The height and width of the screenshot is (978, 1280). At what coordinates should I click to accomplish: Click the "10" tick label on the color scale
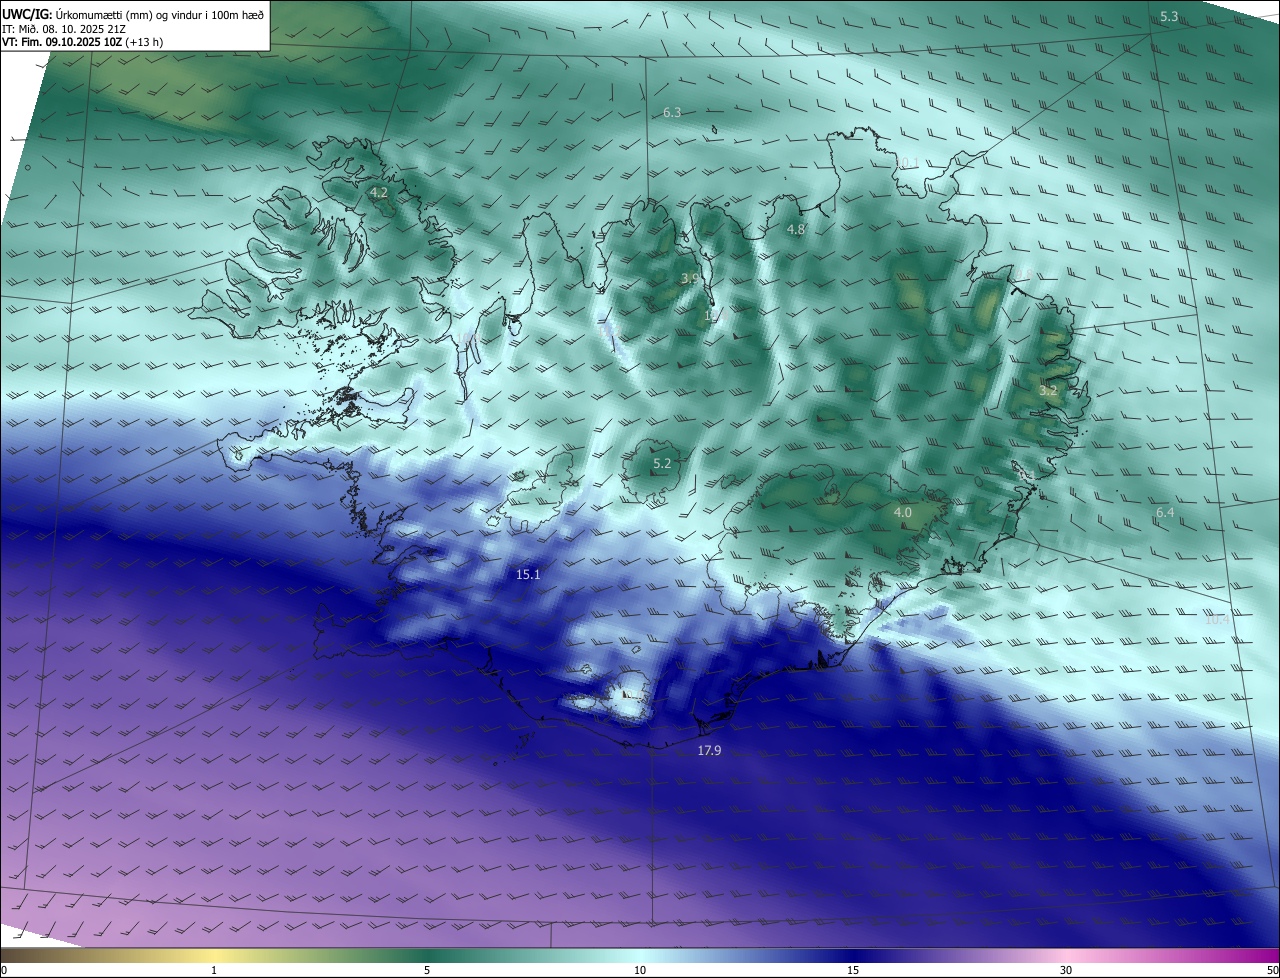(x=640, y=970)
